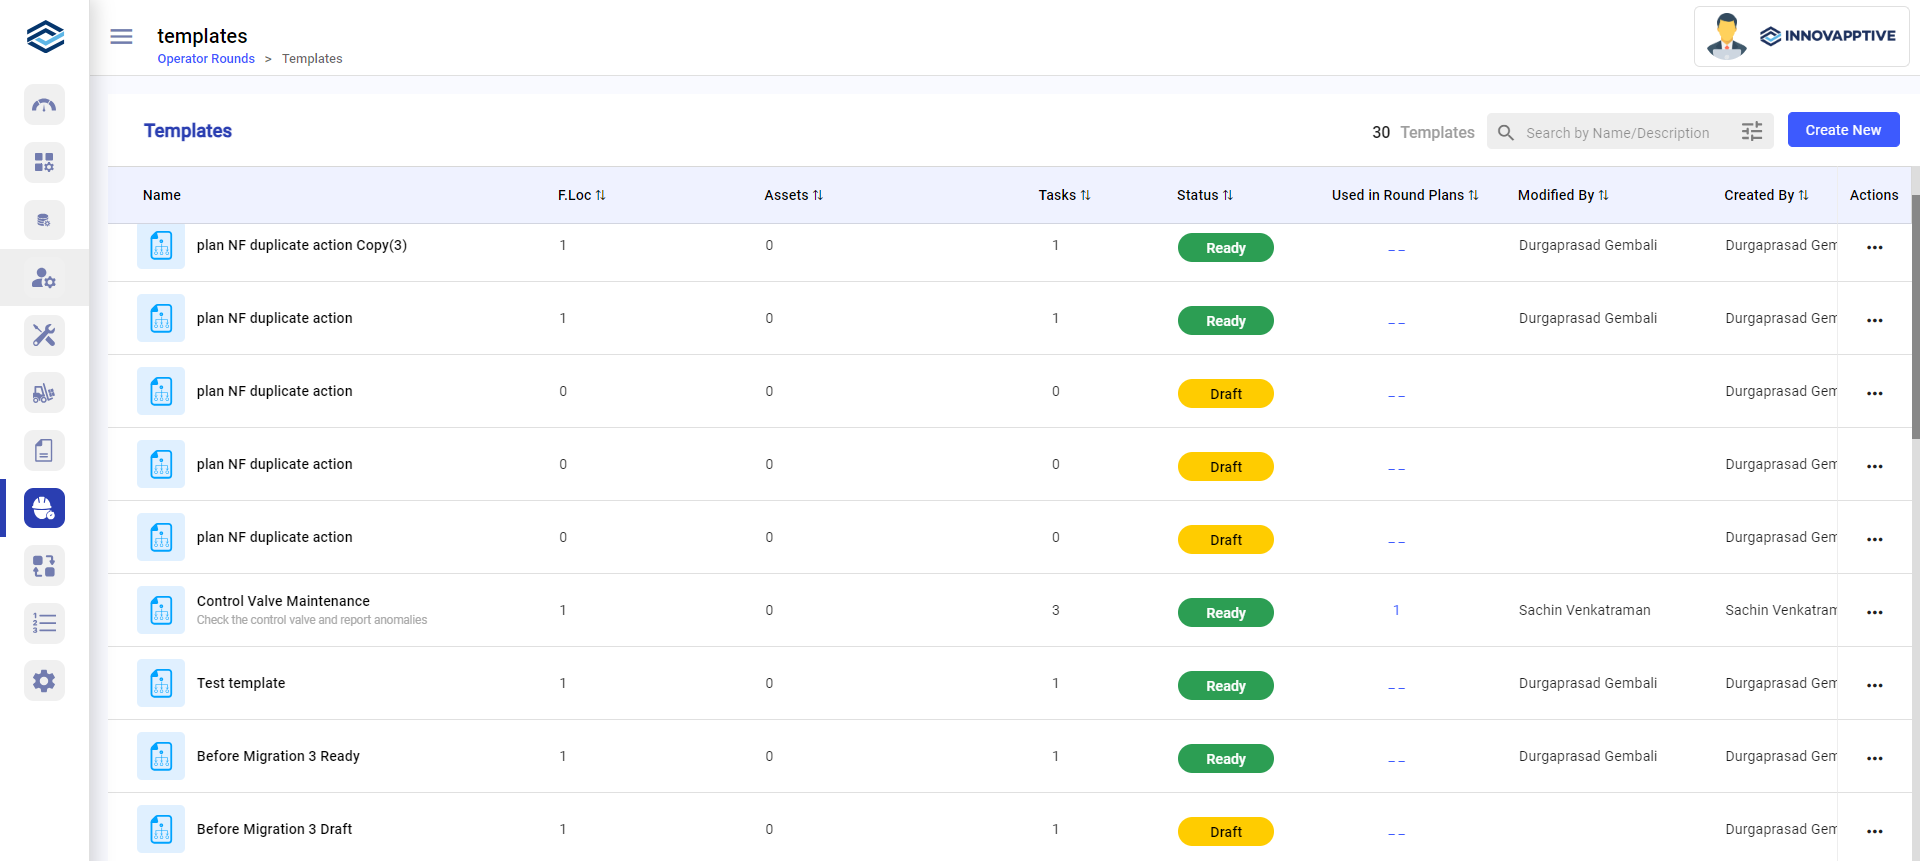
Task: Open the user profile avatar menu
Action: pyautogui.click(x=1726, y=37)
